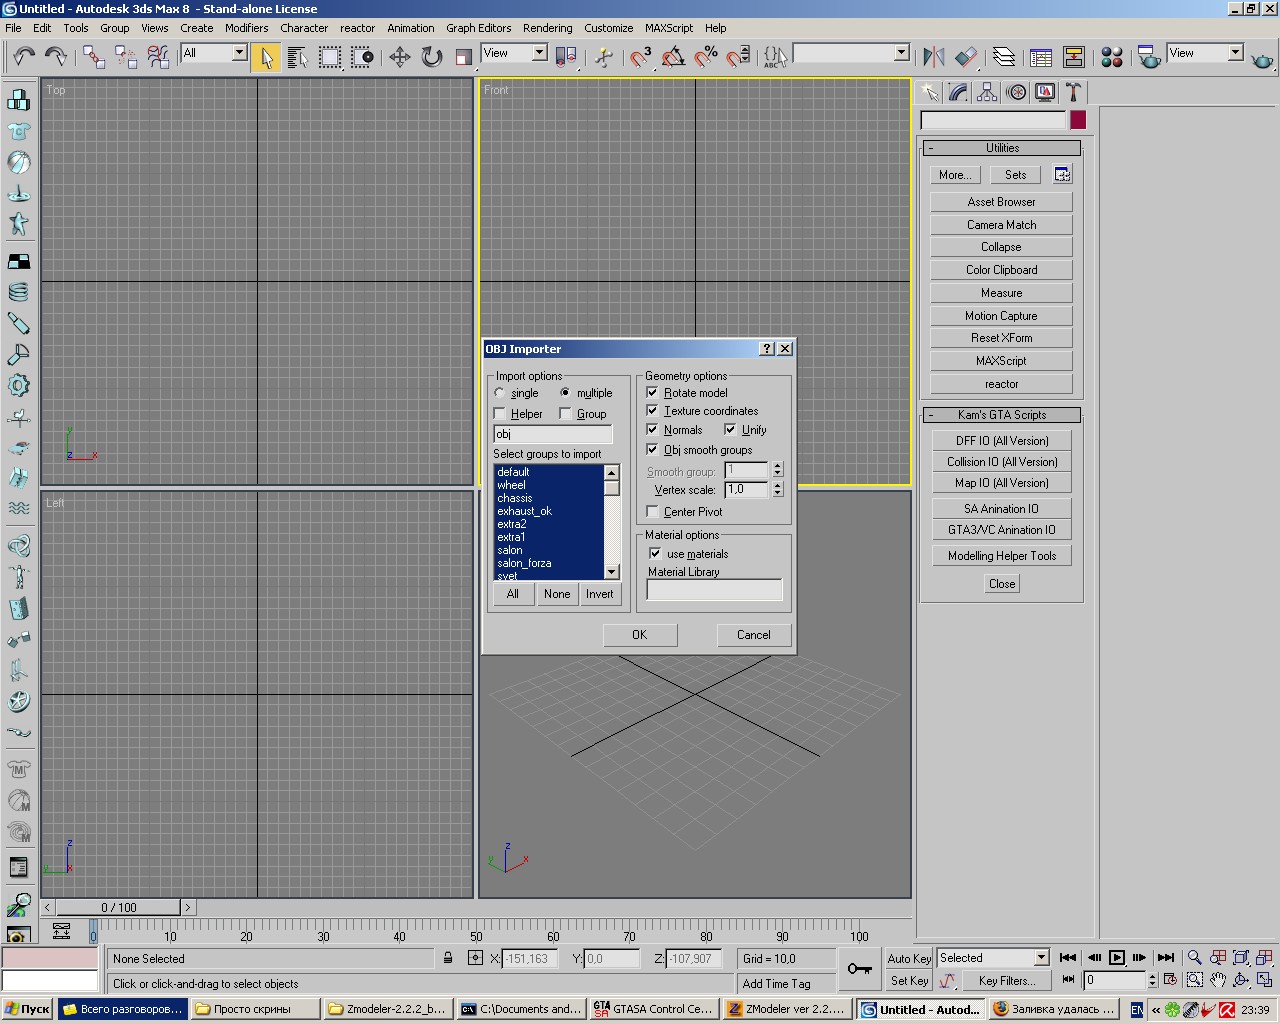The image size is (1280, 1024).
Task: Open the Customize menu
Action: click(x=609, y=28)
